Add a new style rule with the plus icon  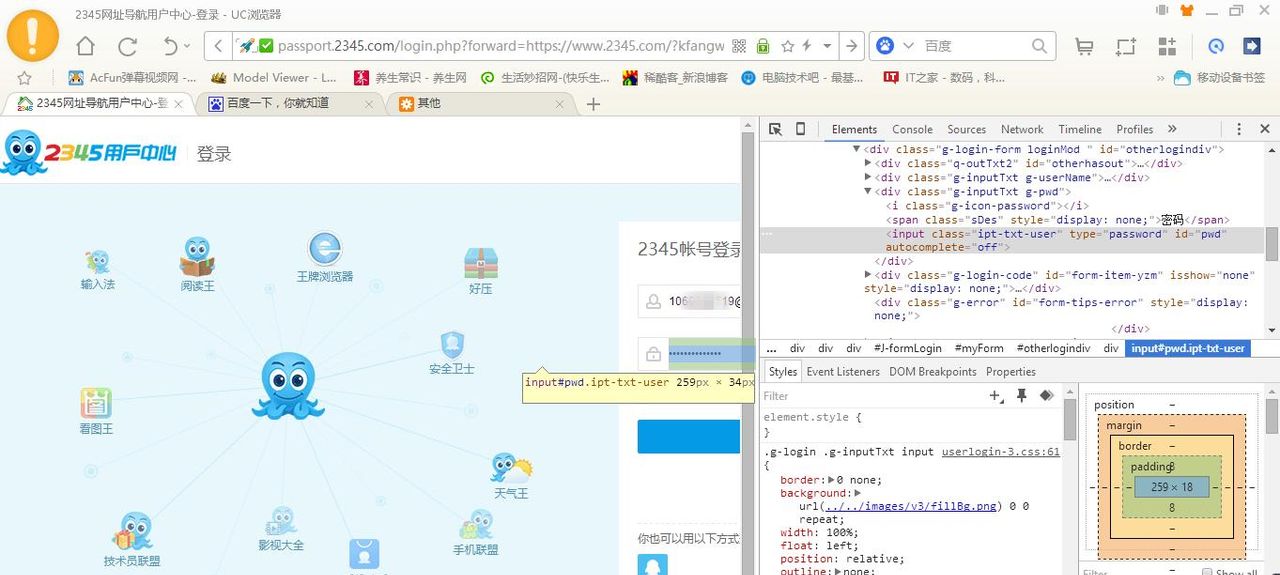pos(996,396)
